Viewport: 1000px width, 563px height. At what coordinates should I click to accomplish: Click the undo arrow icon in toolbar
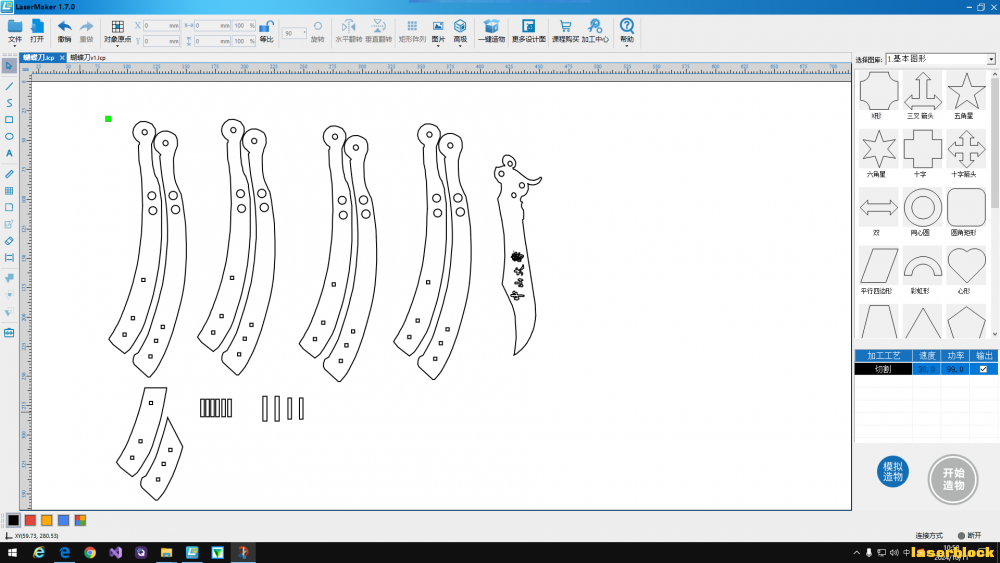[64, 27]
